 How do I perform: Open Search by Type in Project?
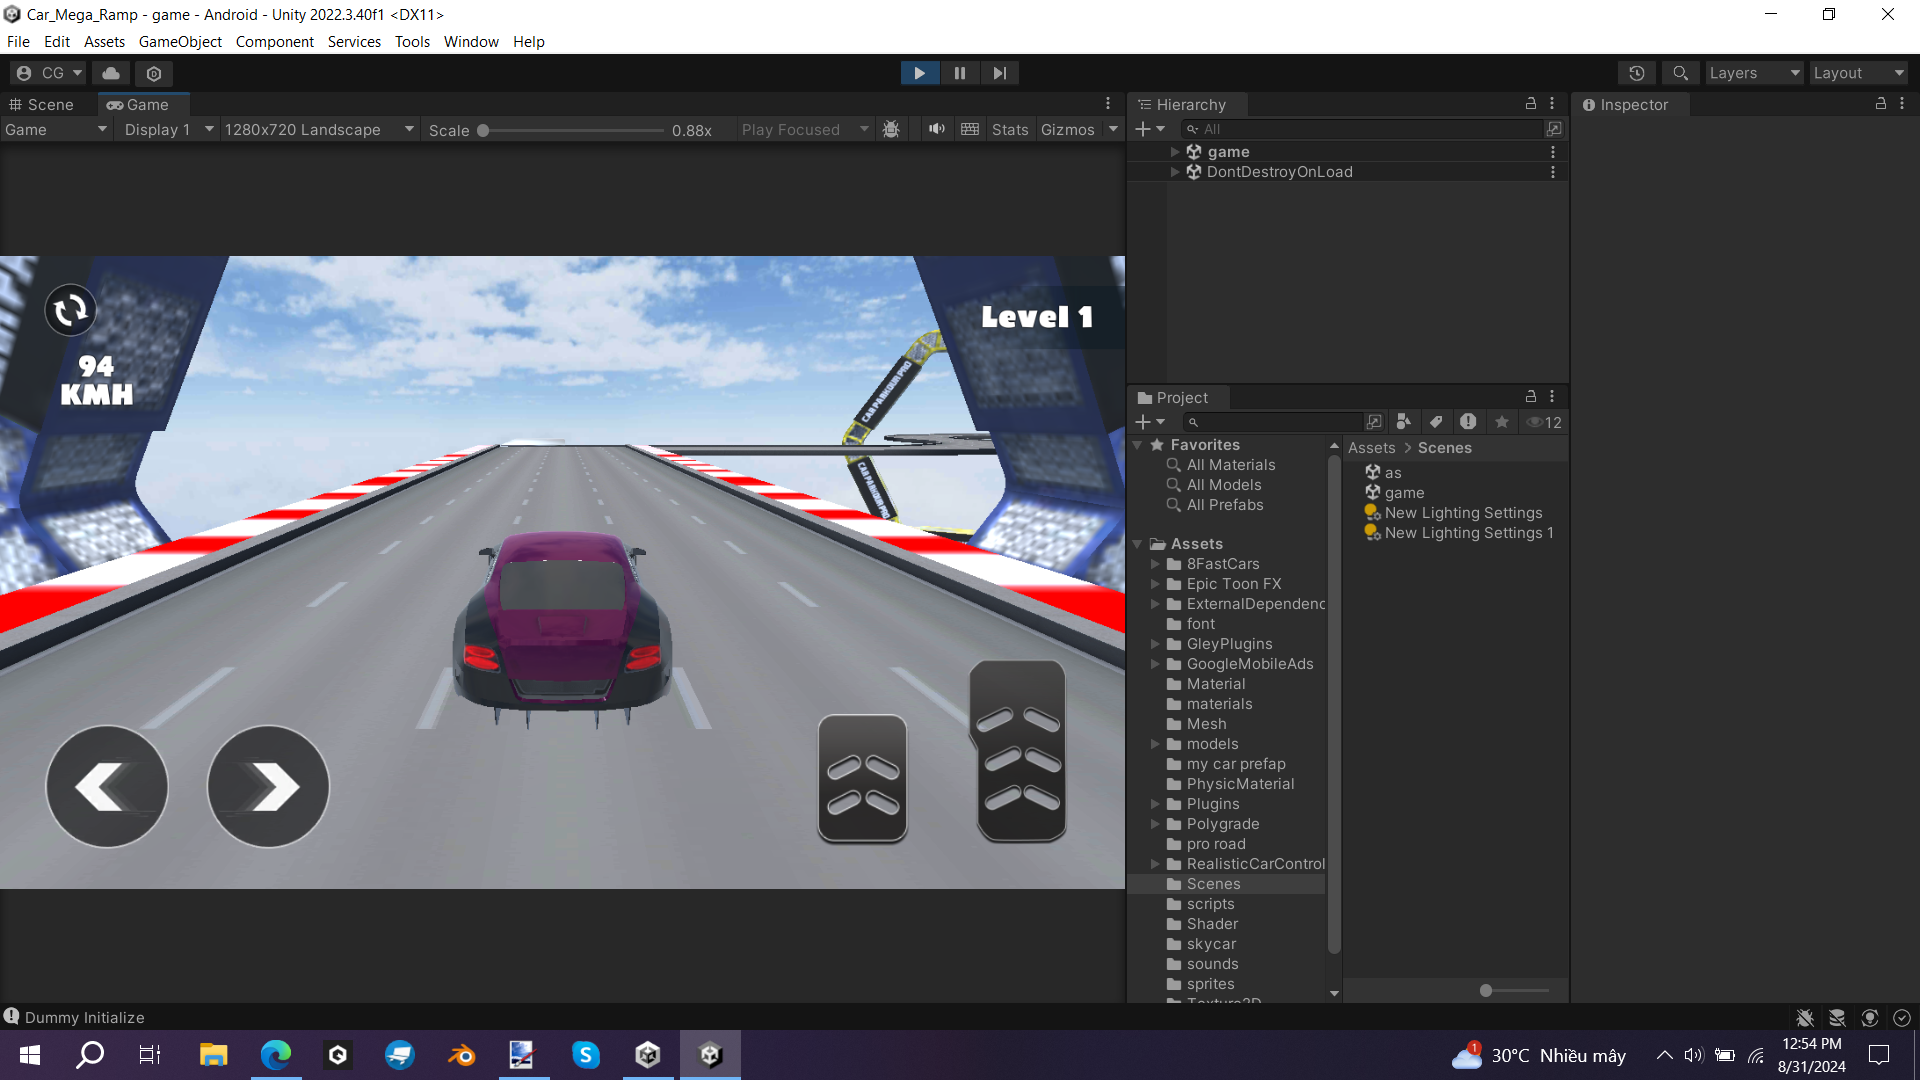pos(1404,422)
